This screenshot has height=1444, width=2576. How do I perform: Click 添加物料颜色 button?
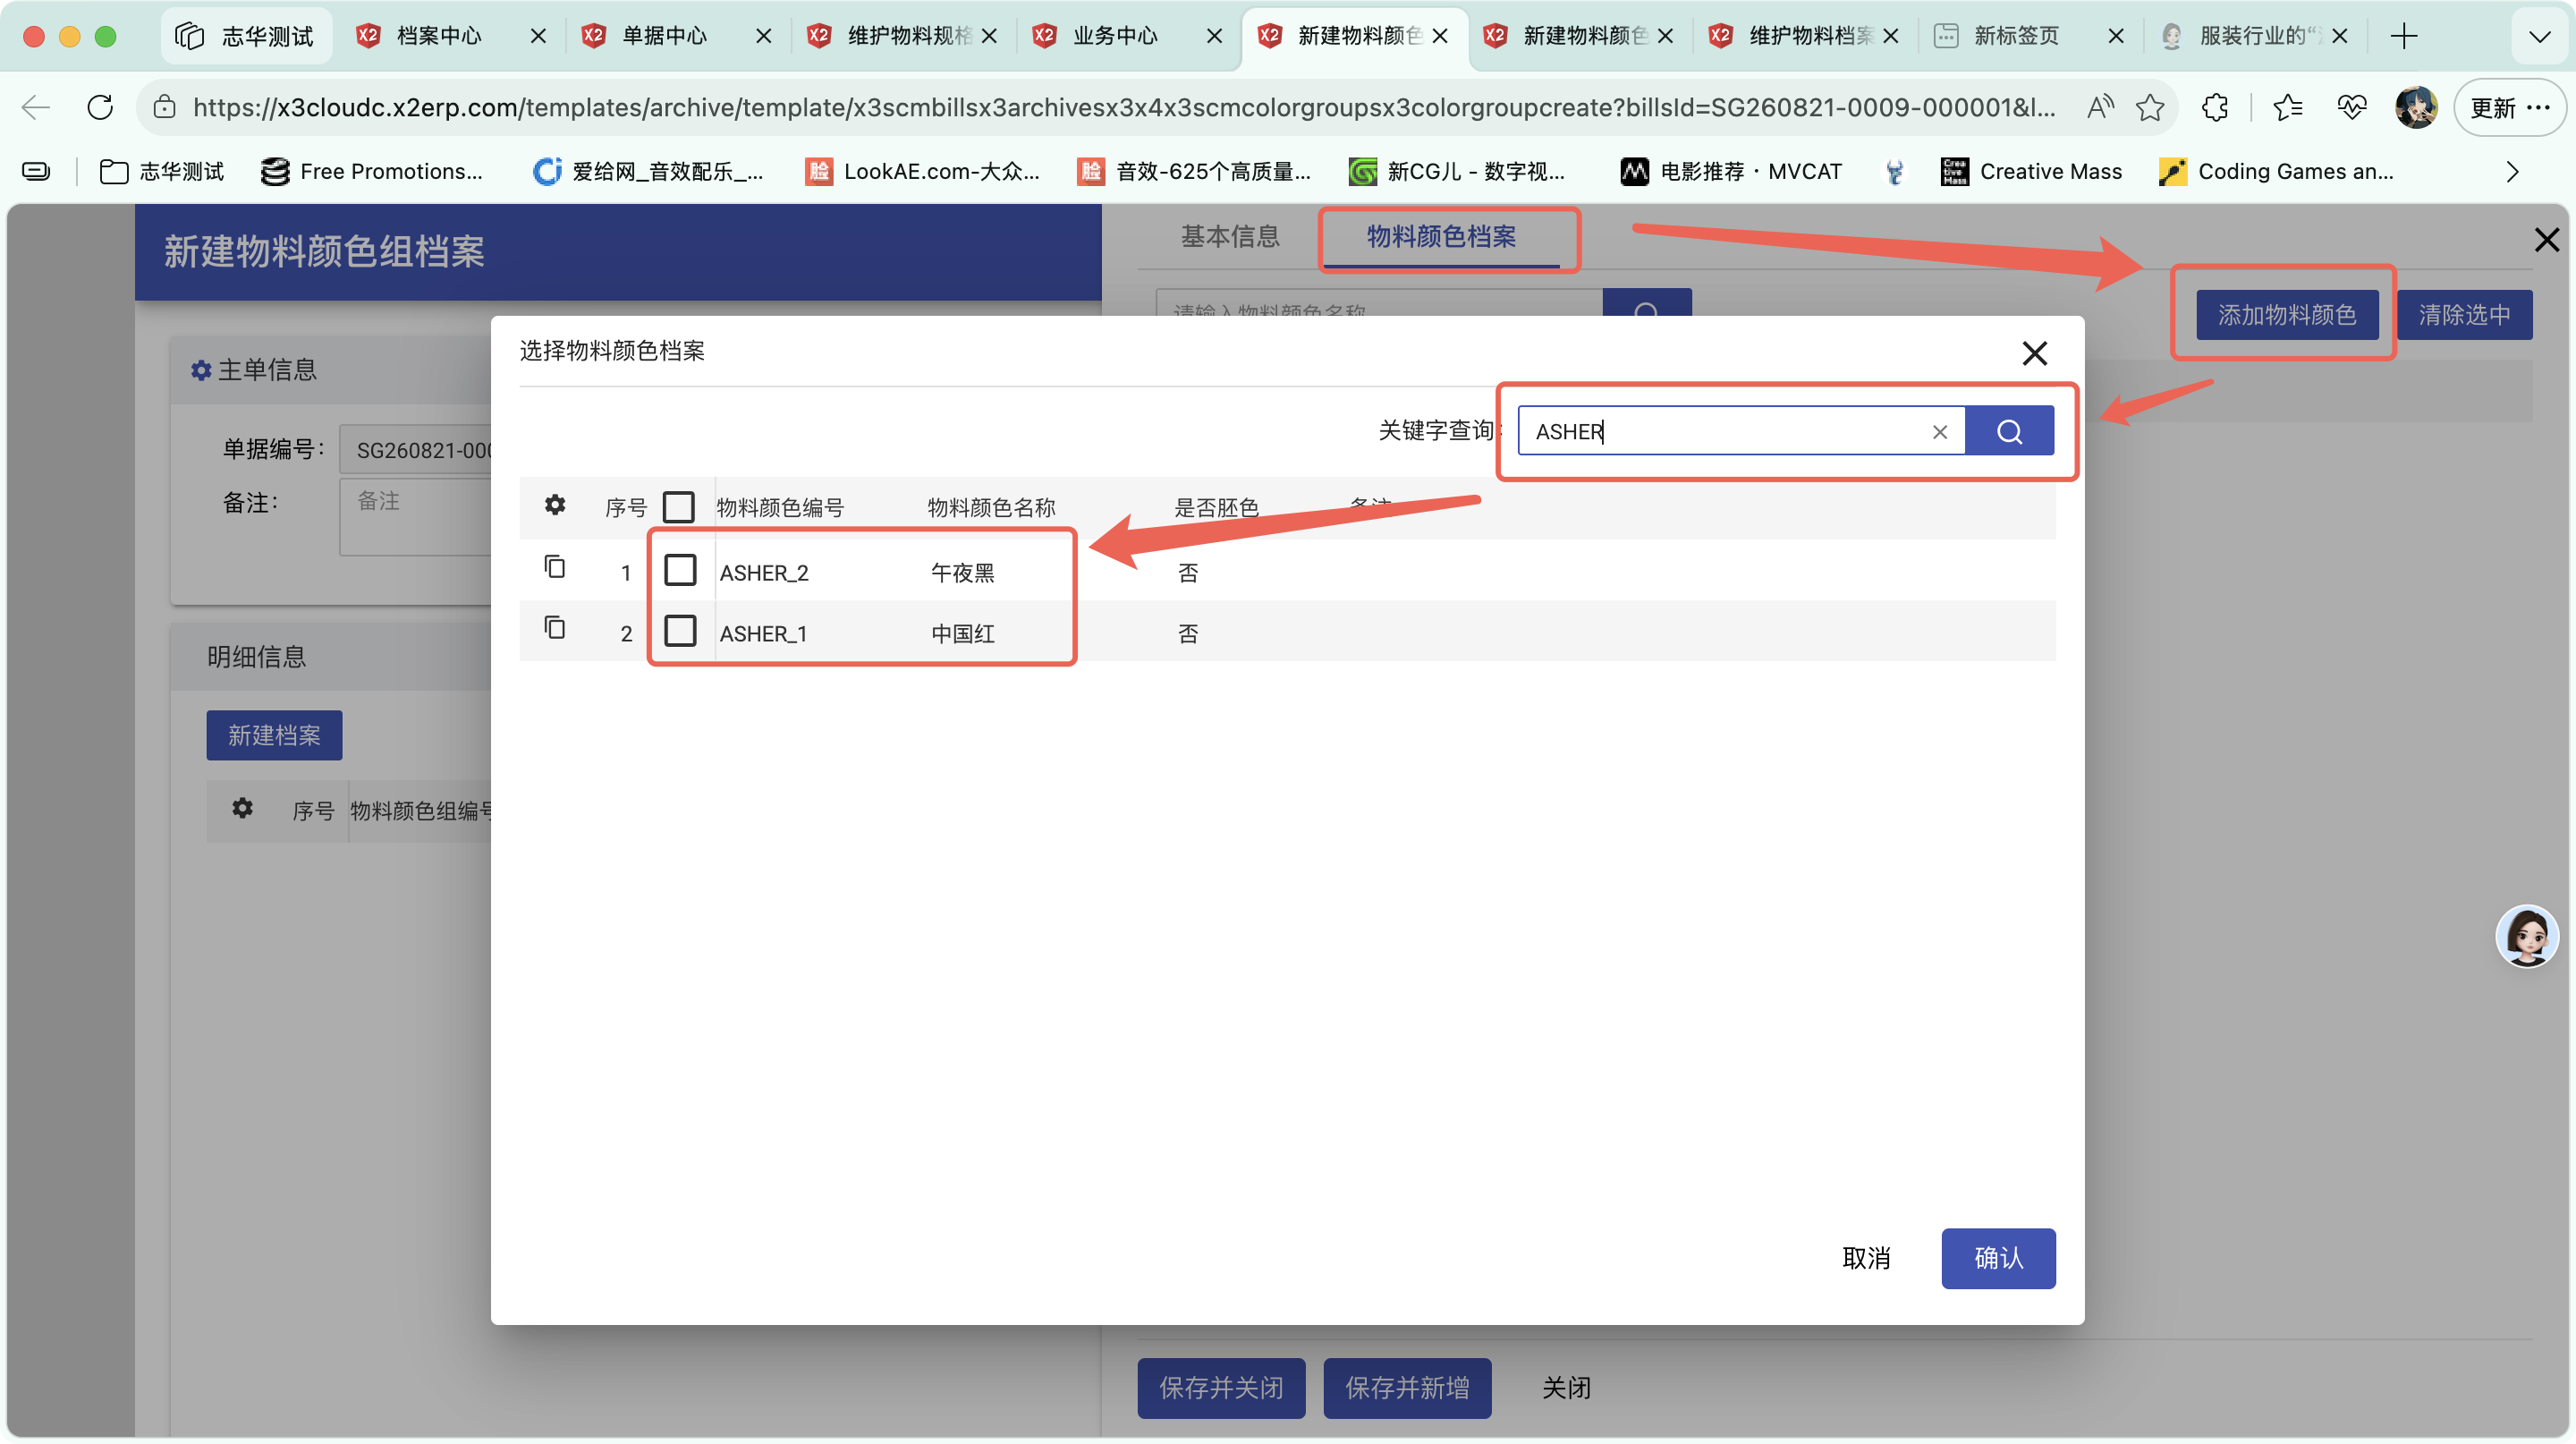[2287, 315]
